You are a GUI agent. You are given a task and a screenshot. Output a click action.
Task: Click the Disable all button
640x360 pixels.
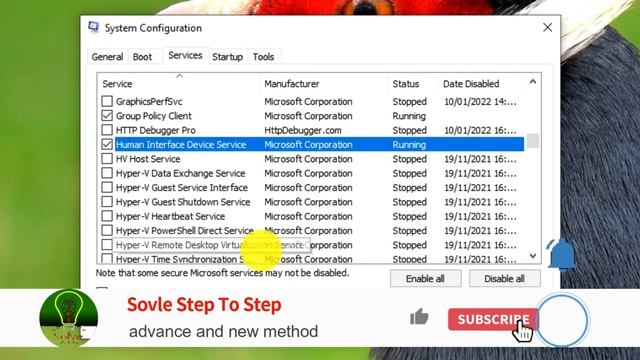click(x=504, y=279)
